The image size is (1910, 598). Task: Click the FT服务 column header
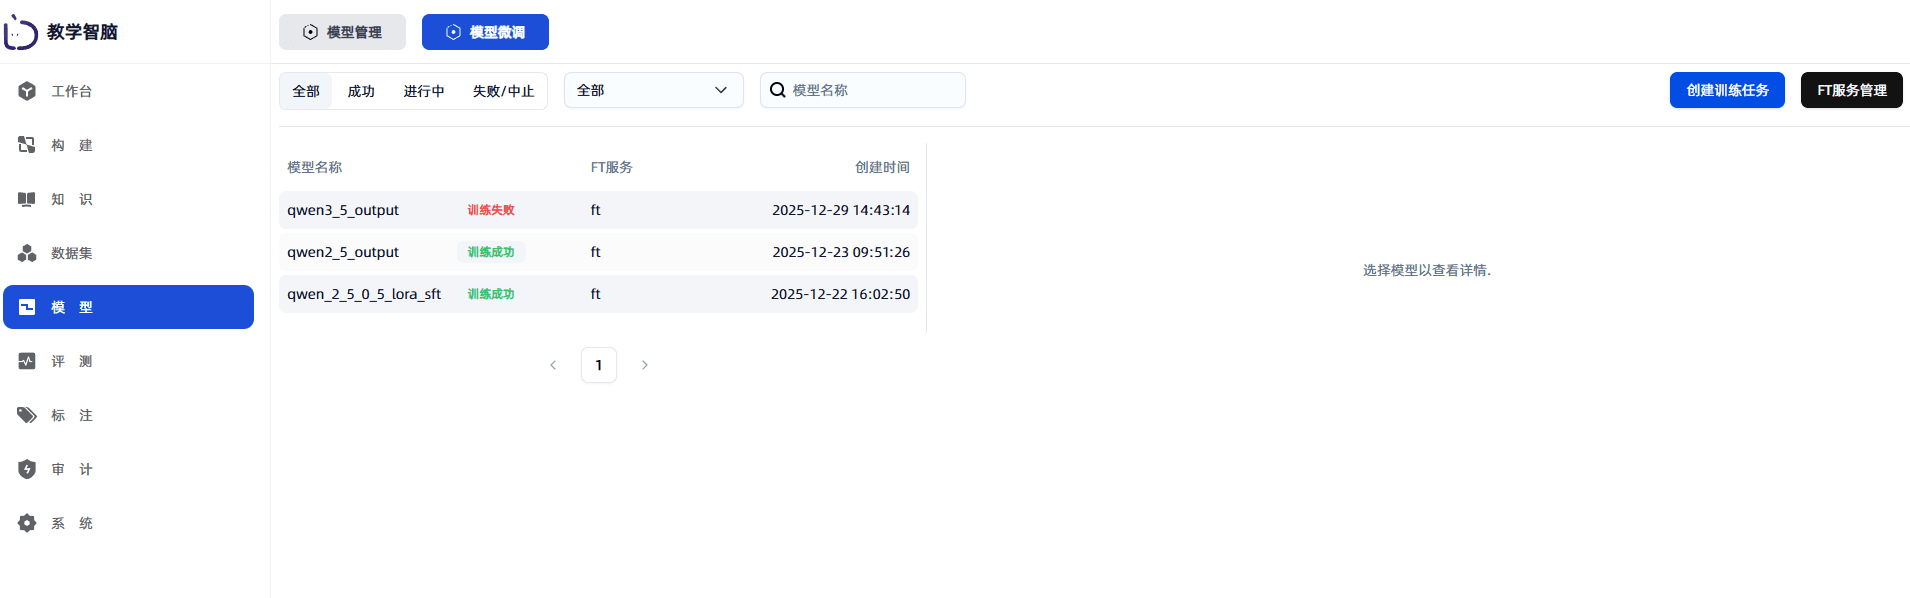pyautogui.click(x=612, y=167)
